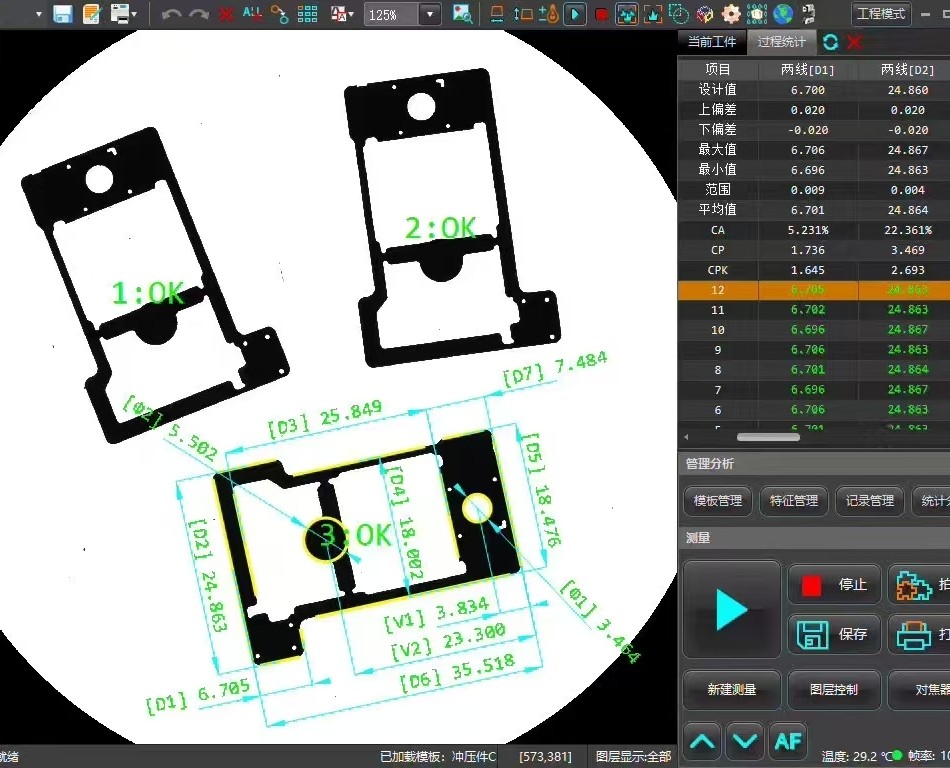This screenshot has width=950, height=768.
Task: Toggle the waveform monitor toolbar icon
Action: (x=627, y=14)
